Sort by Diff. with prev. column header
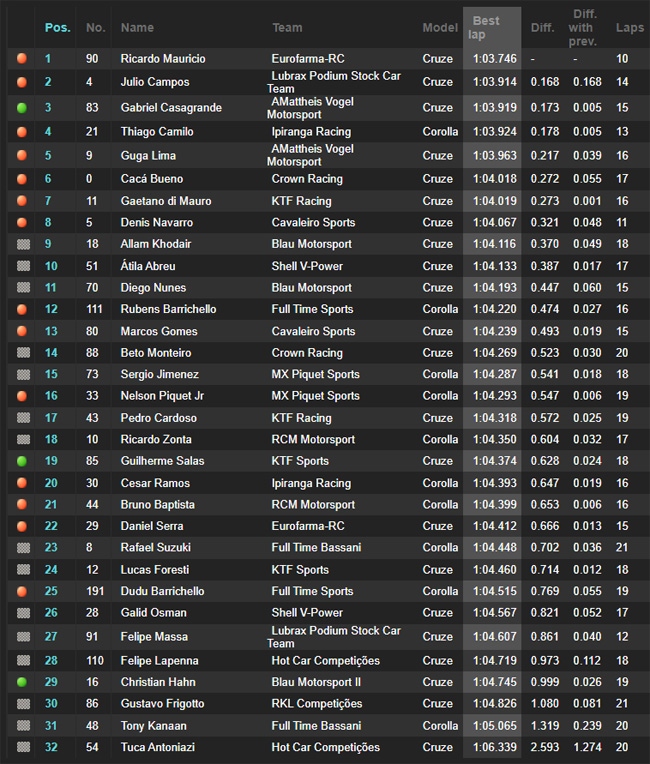 point(583,28)
